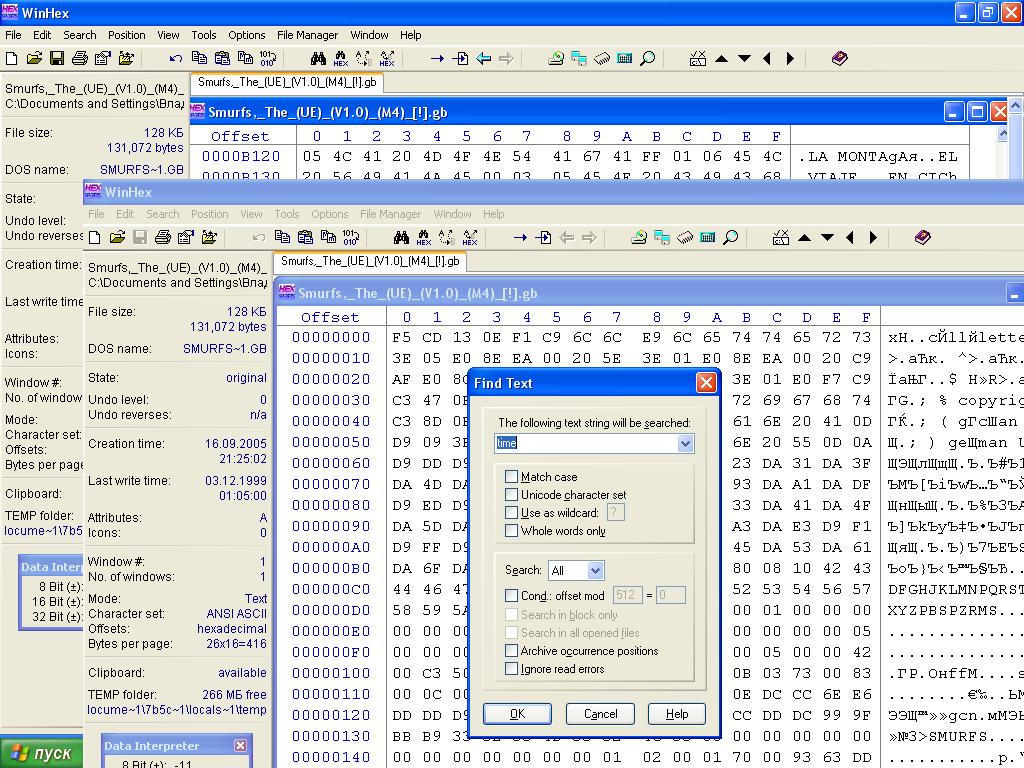Click Find Hex Values icon in back window
This screenshot has height=768, width=1024.
point(341,59)
